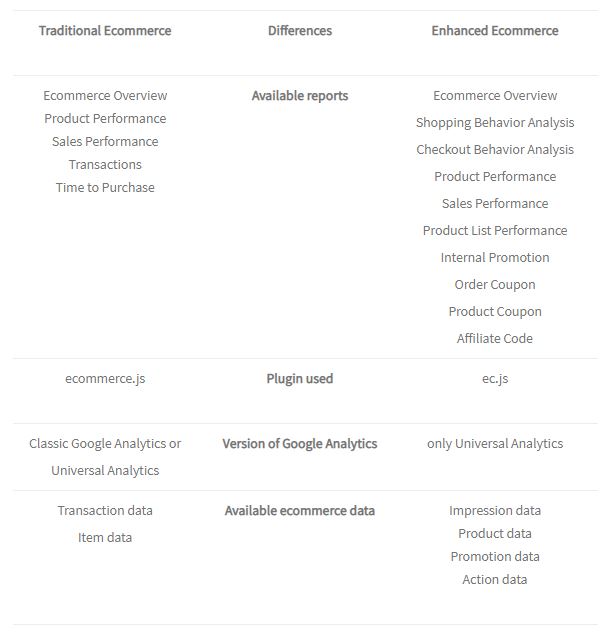
Task: Click the only Universal Analytics text
Action: [x=495, y=443]
